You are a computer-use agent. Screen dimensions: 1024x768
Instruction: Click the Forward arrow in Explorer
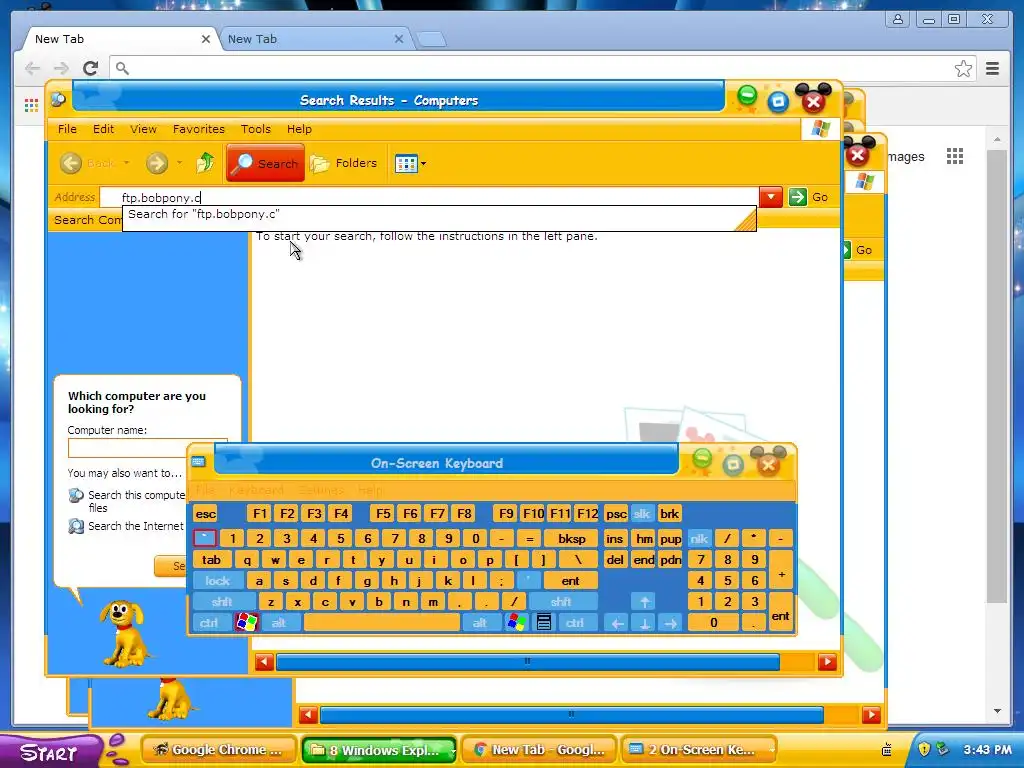157,163
